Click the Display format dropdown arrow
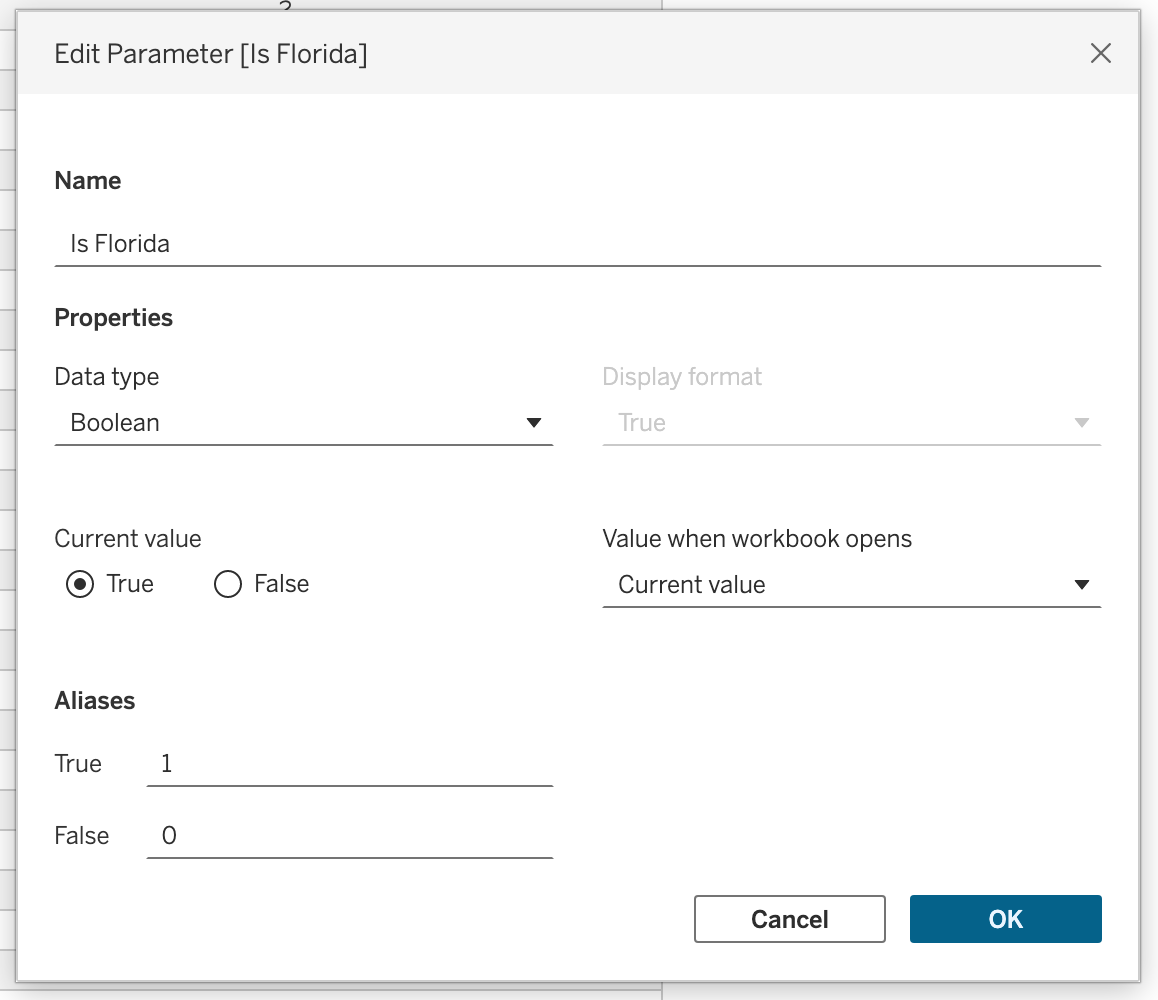The width and height of the screenshot is (1158, 1000). (1081, 423)
